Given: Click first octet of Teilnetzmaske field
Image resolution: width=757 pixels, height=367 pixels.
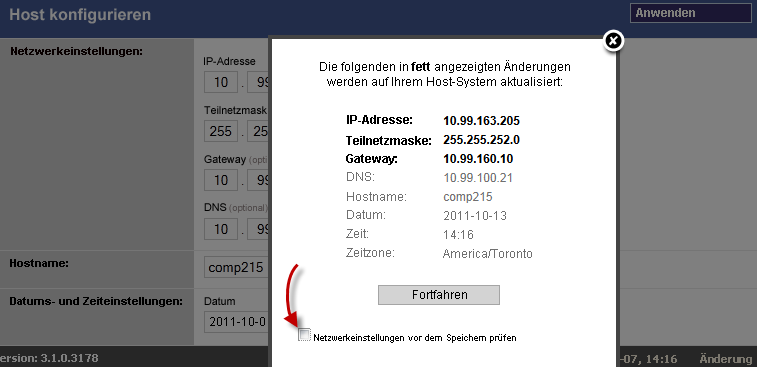Looking at the screenshot, I should [x=221, y=131].
